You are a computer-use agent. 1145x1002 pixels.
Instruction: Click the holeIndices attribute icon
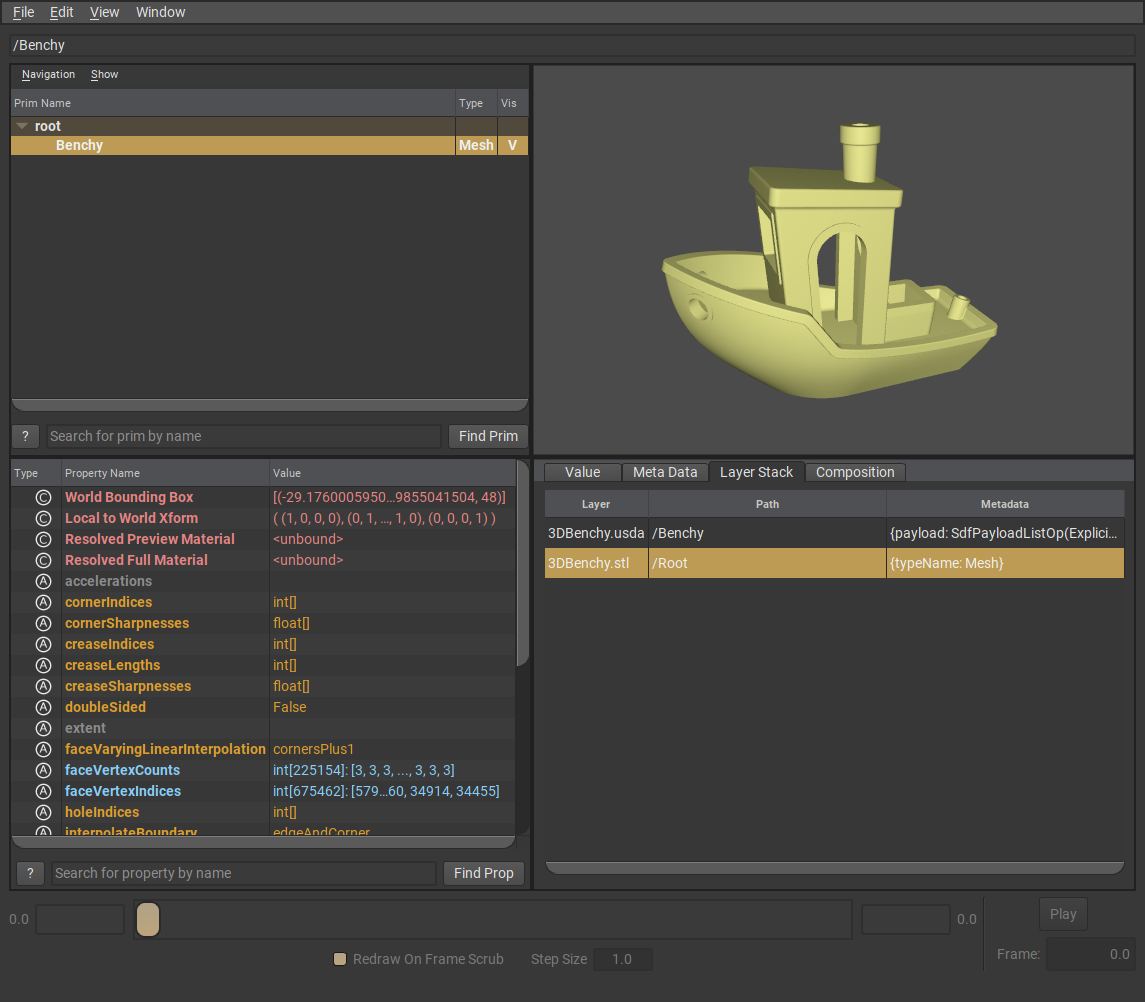pyautogui.click(x=44, y=812)
